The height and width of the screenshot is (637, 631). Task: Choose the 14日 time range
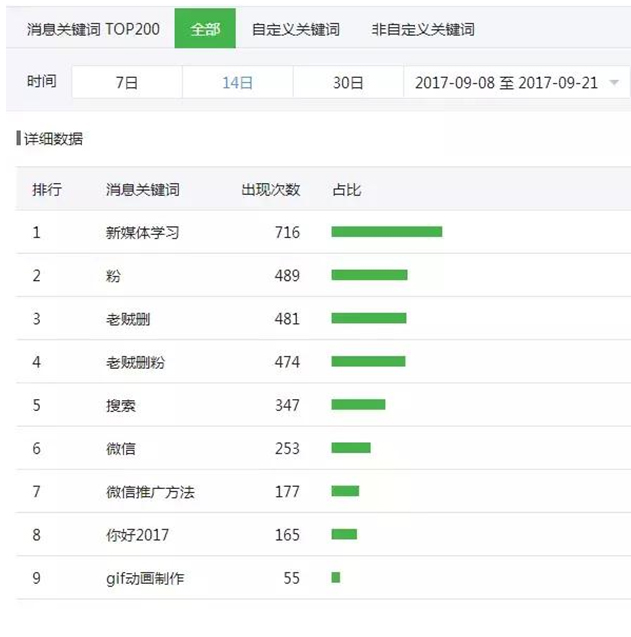coord(237,83)
